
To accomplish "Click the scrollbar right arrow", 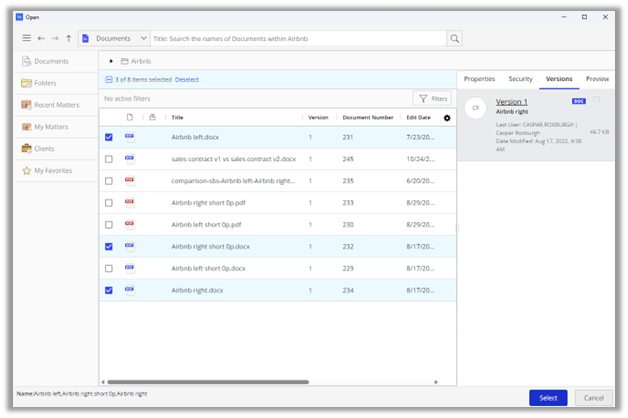I will [436, 382].
